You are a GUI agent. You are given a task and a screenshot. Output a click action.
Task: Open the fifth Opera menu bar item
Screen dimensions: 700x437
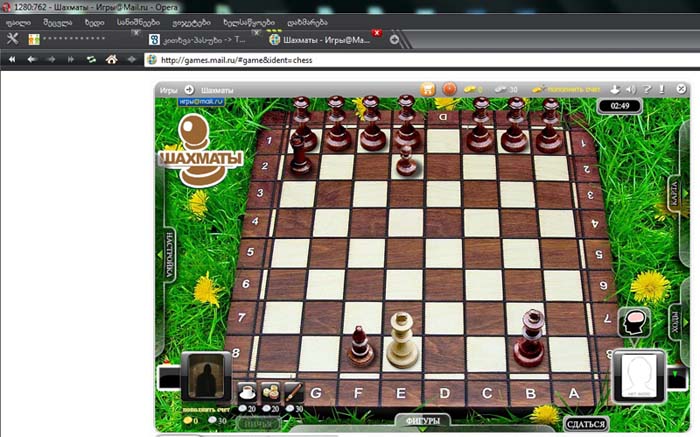[x=191, y=22]
